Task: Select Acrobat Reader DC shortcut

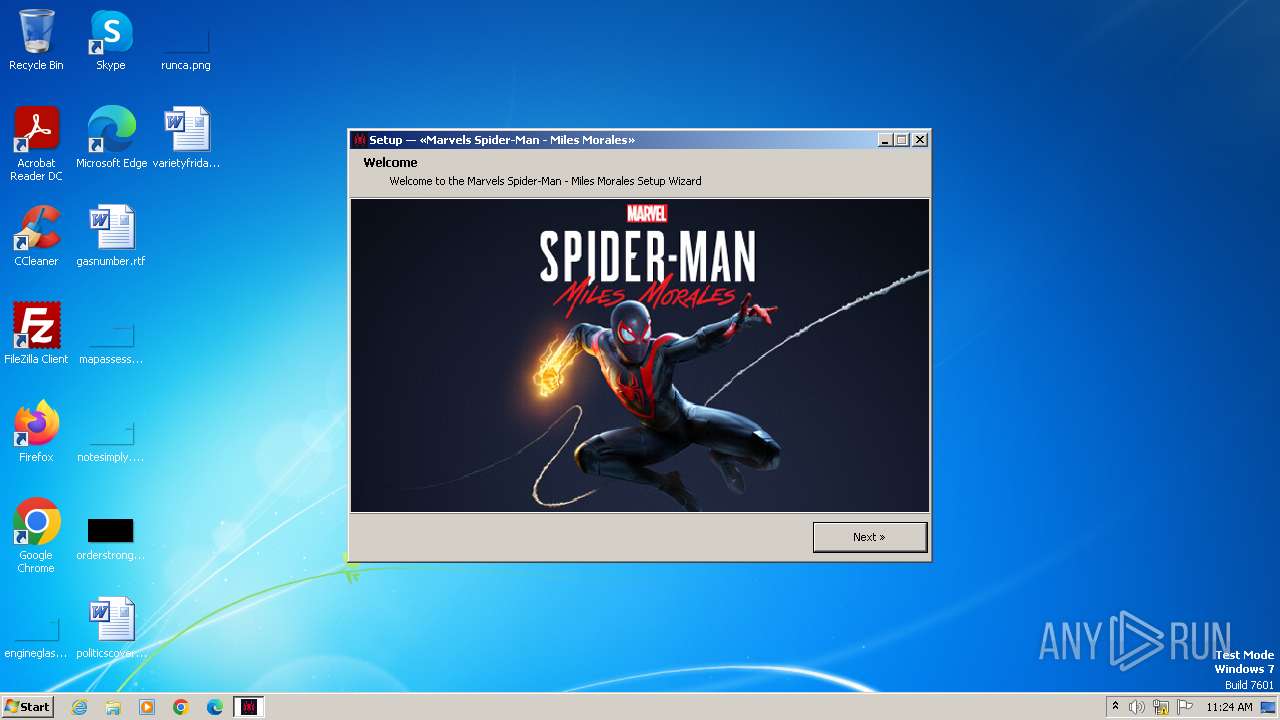Action: (36, 144)
